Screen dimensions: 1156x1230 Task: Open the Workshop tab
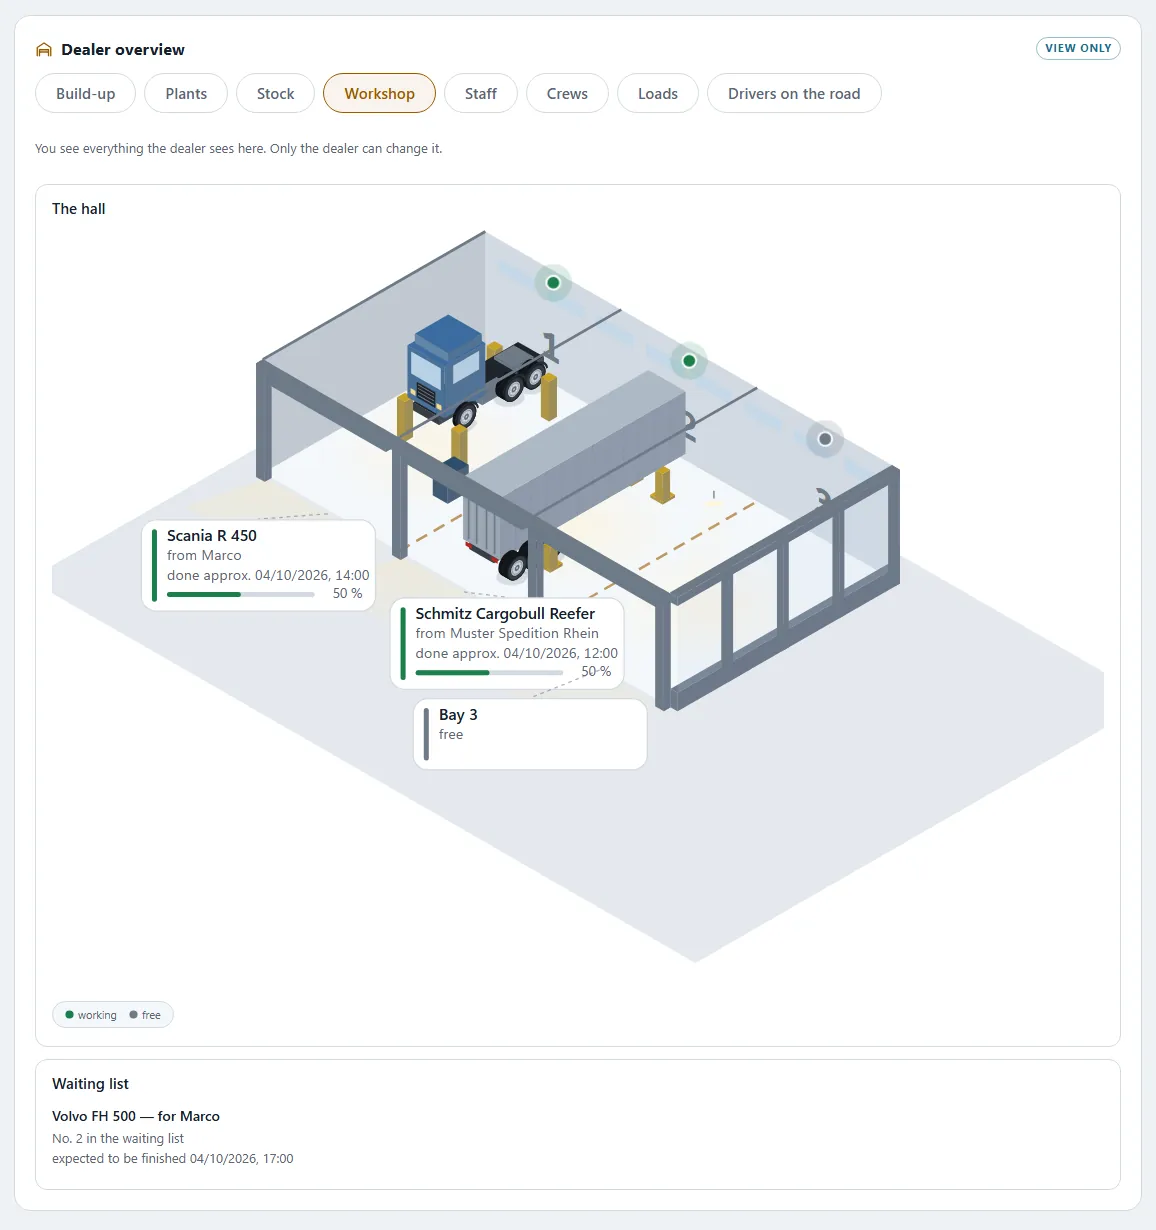point(379,93)
